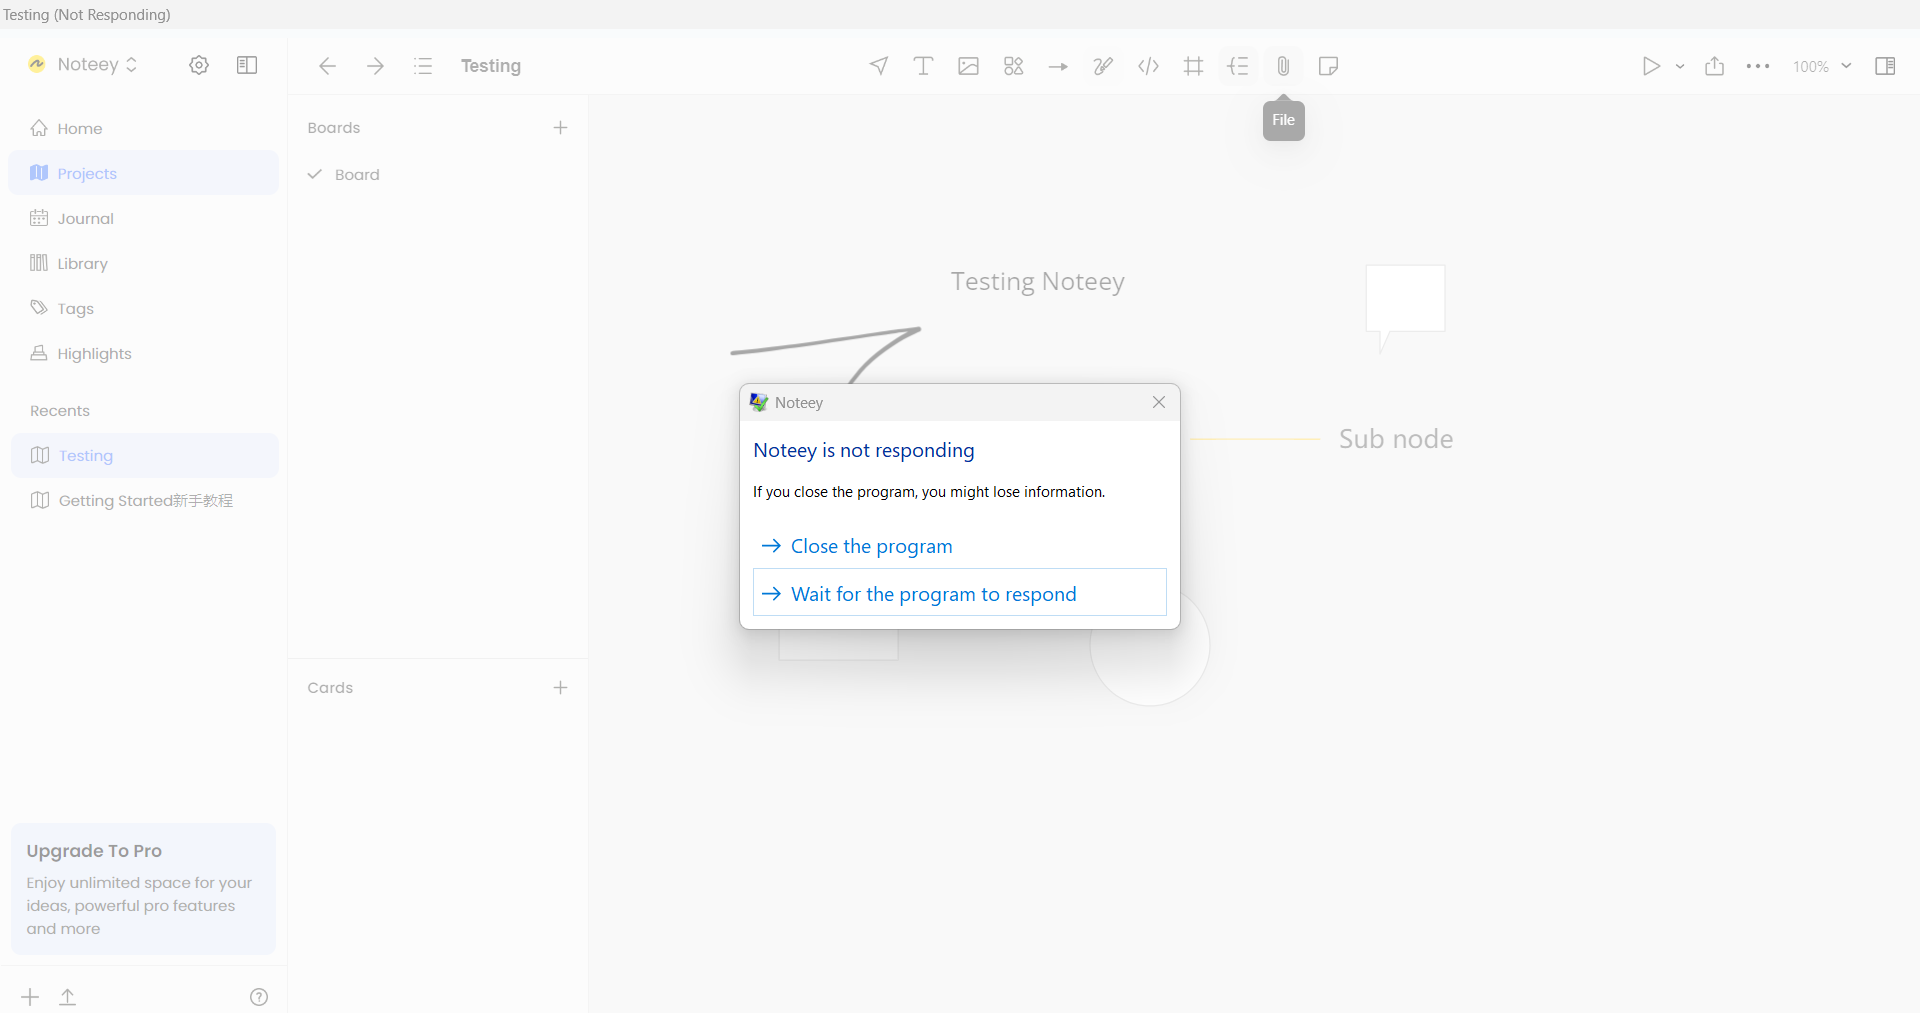Select the Pen drawing tool
Viewport: 1920px width, 1013px height.
[1103, 66]
